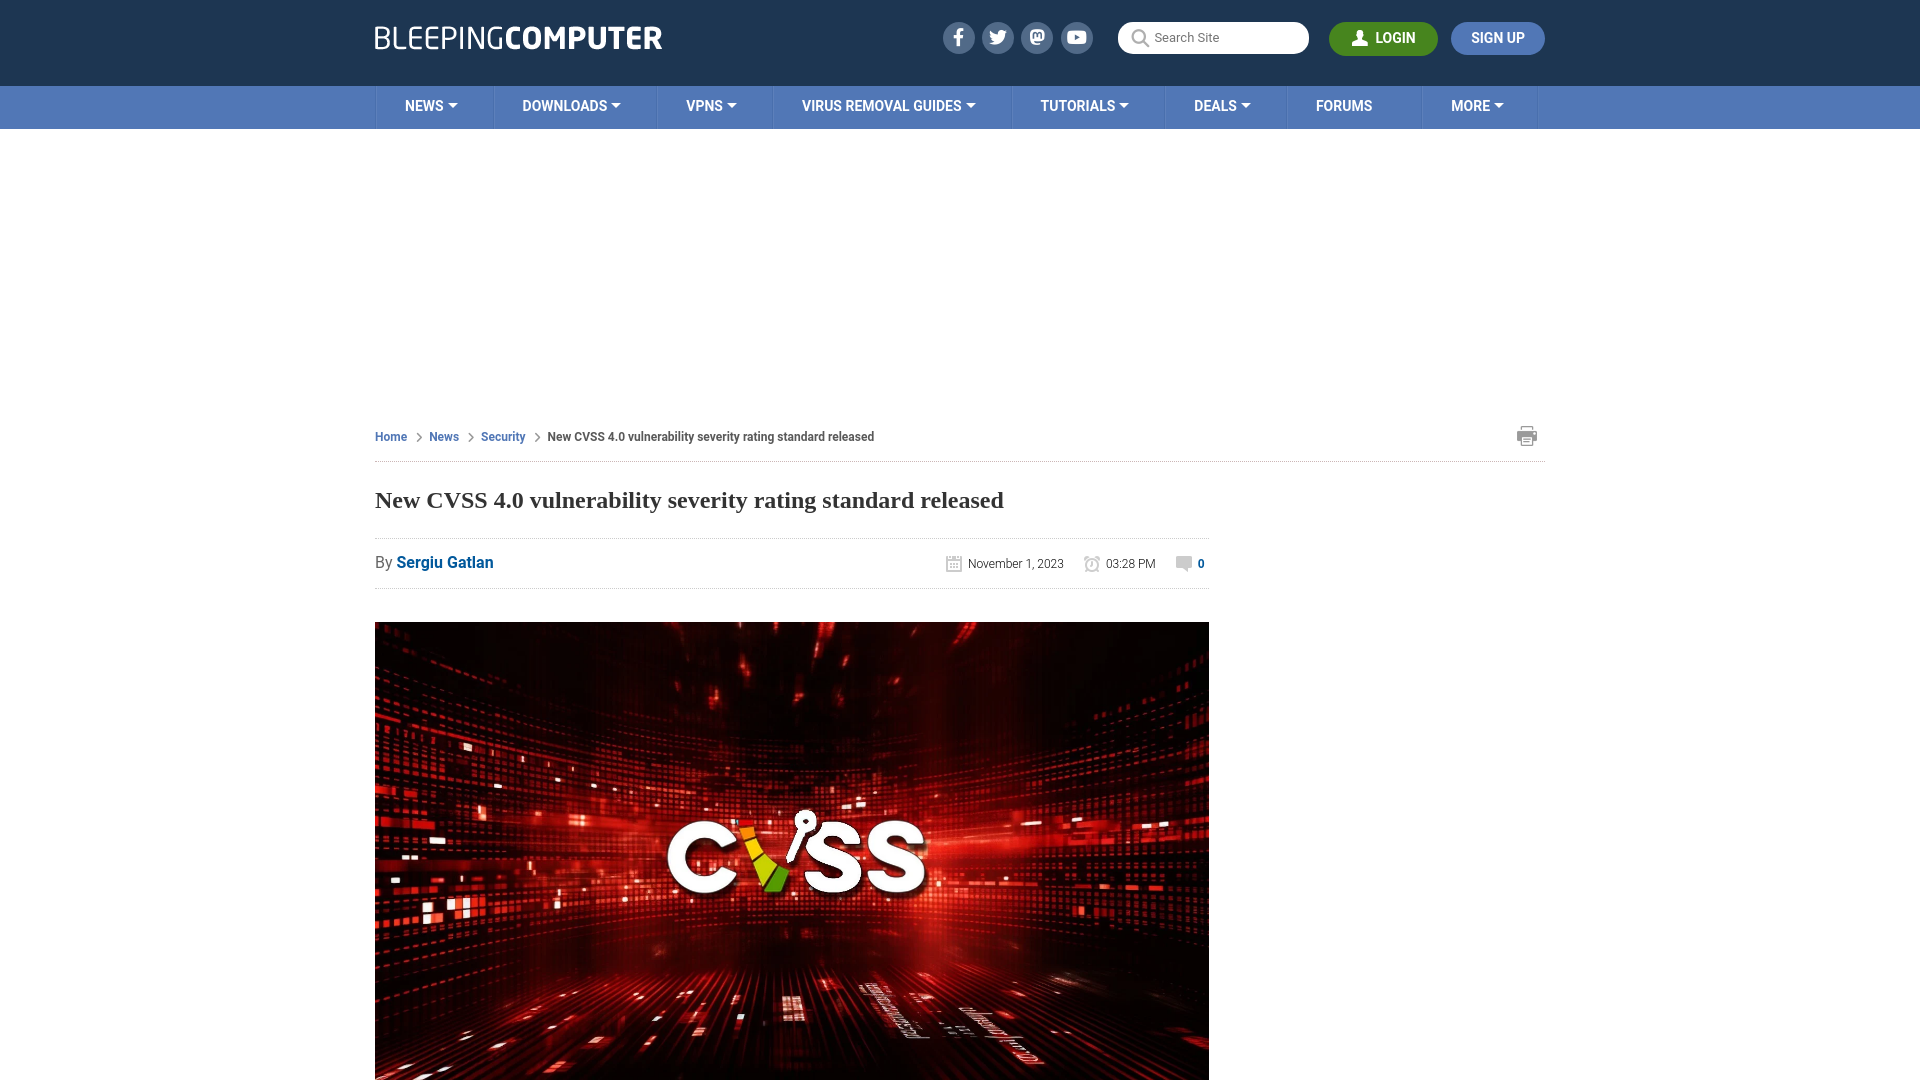Click the SIGN UP button
The image size is (1920, 1080).
tap(1497, 38)
